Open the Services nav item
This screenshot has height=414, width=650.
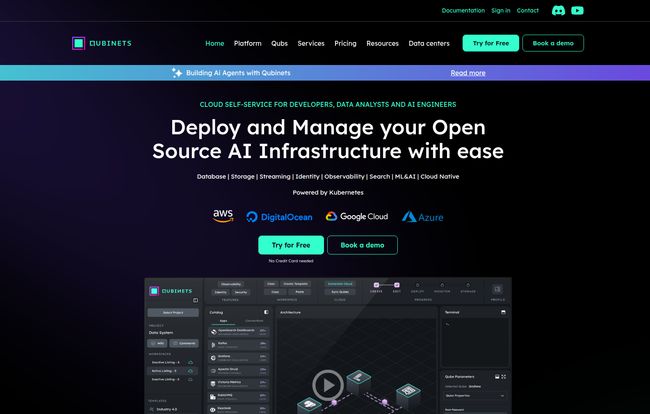click(311, 43)
